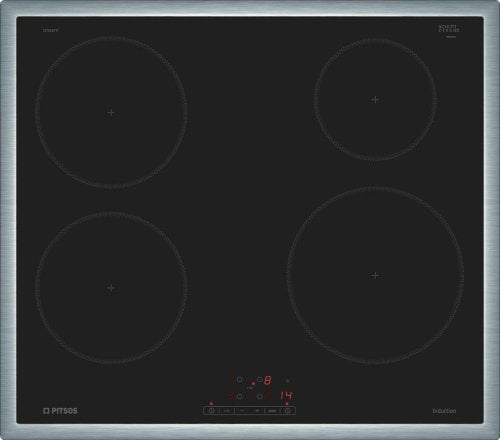Tap the red indicator dot above power sensor

(x=211, y=404)
